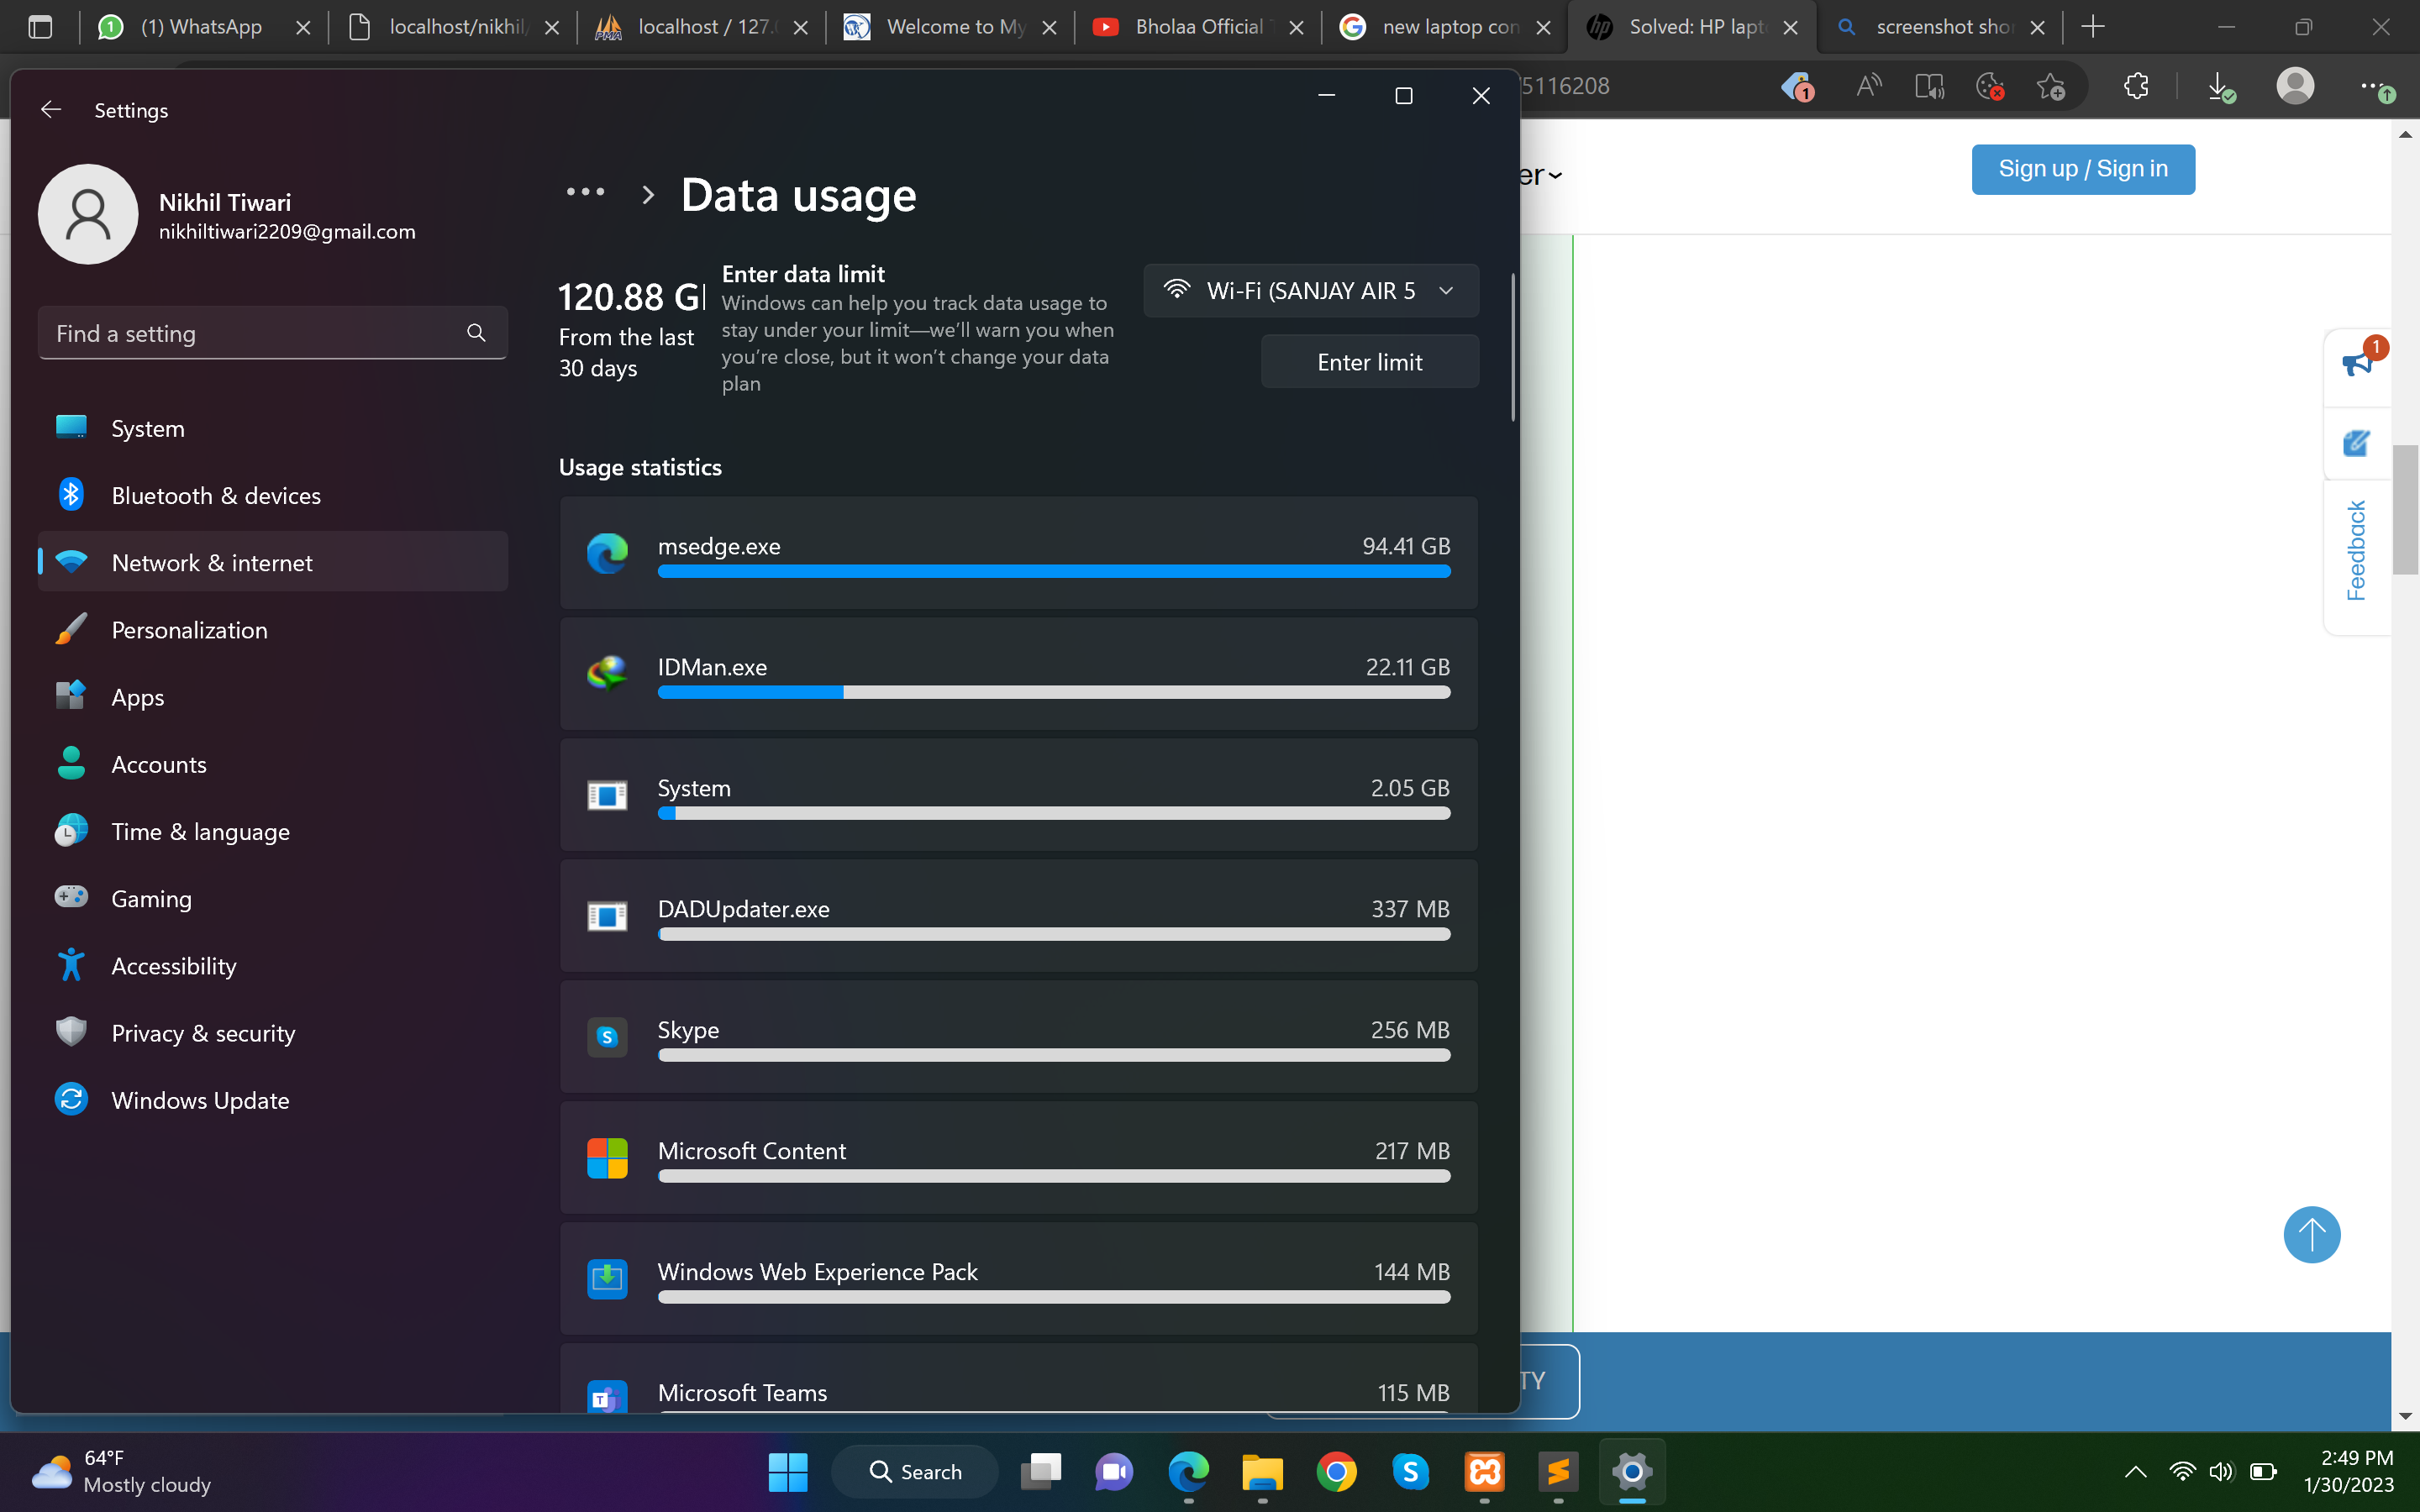Viewport: 2420px width, 1512px height.
Task: Open File Explorer from taskbar
Action: click(x=1262, y=1471)
